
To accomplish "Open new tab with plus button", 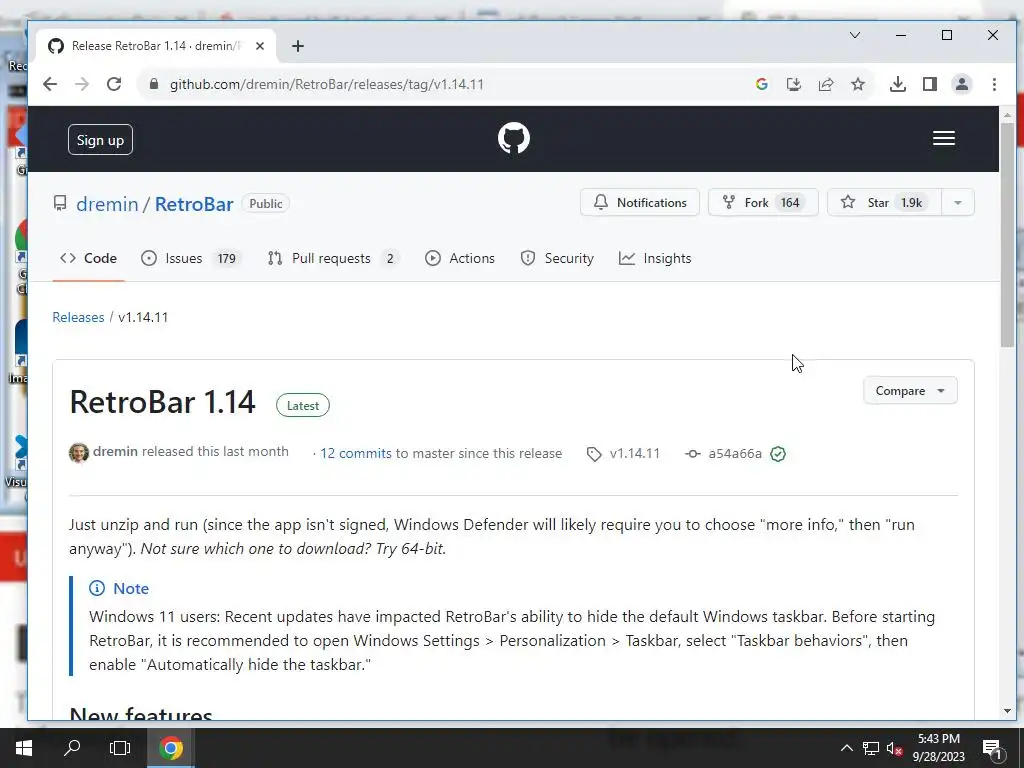I will pos(298,46).
